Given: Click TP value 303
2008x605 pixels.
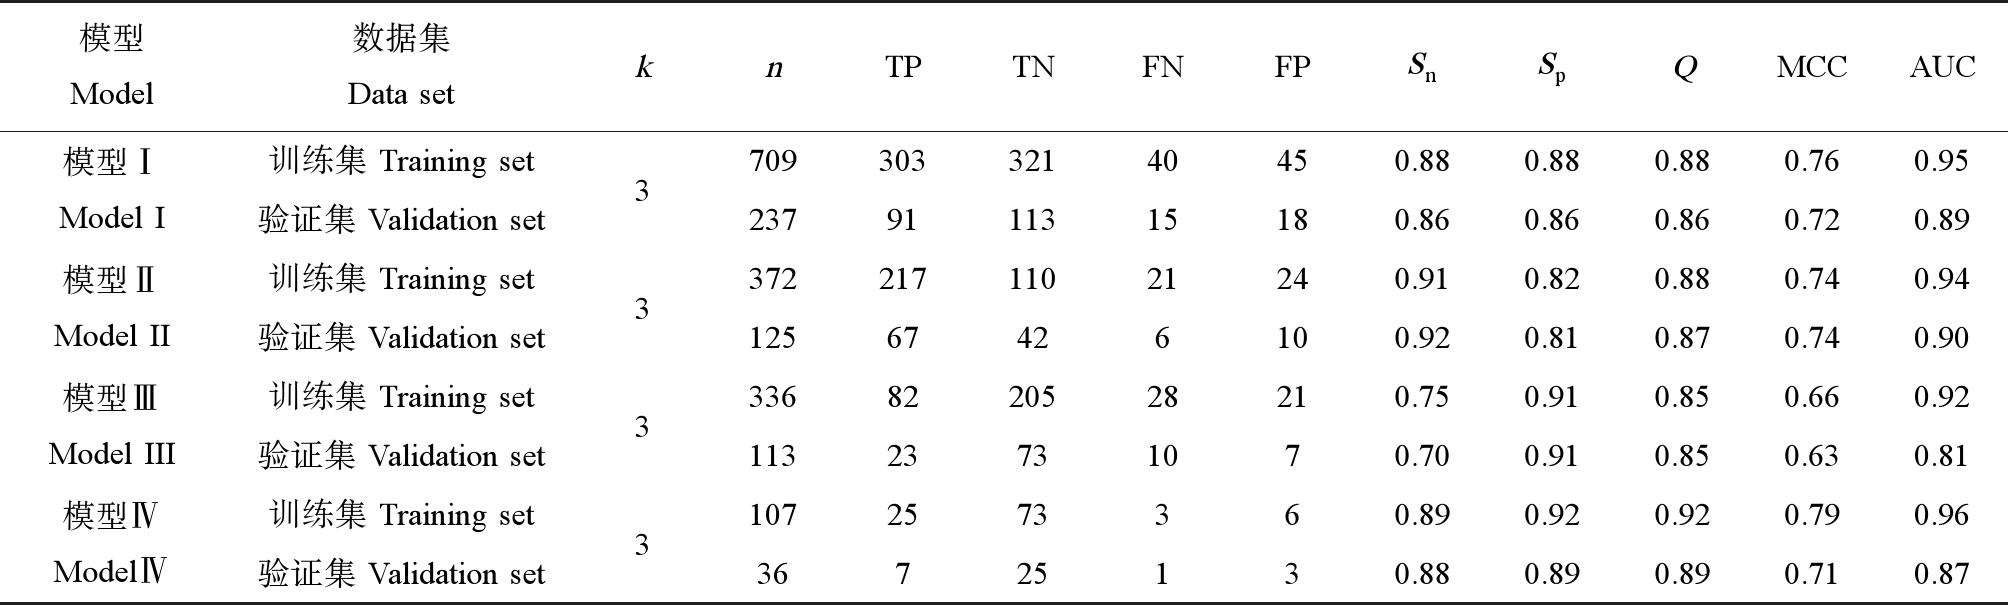Looking at the screenshot, I should (902, 161).
